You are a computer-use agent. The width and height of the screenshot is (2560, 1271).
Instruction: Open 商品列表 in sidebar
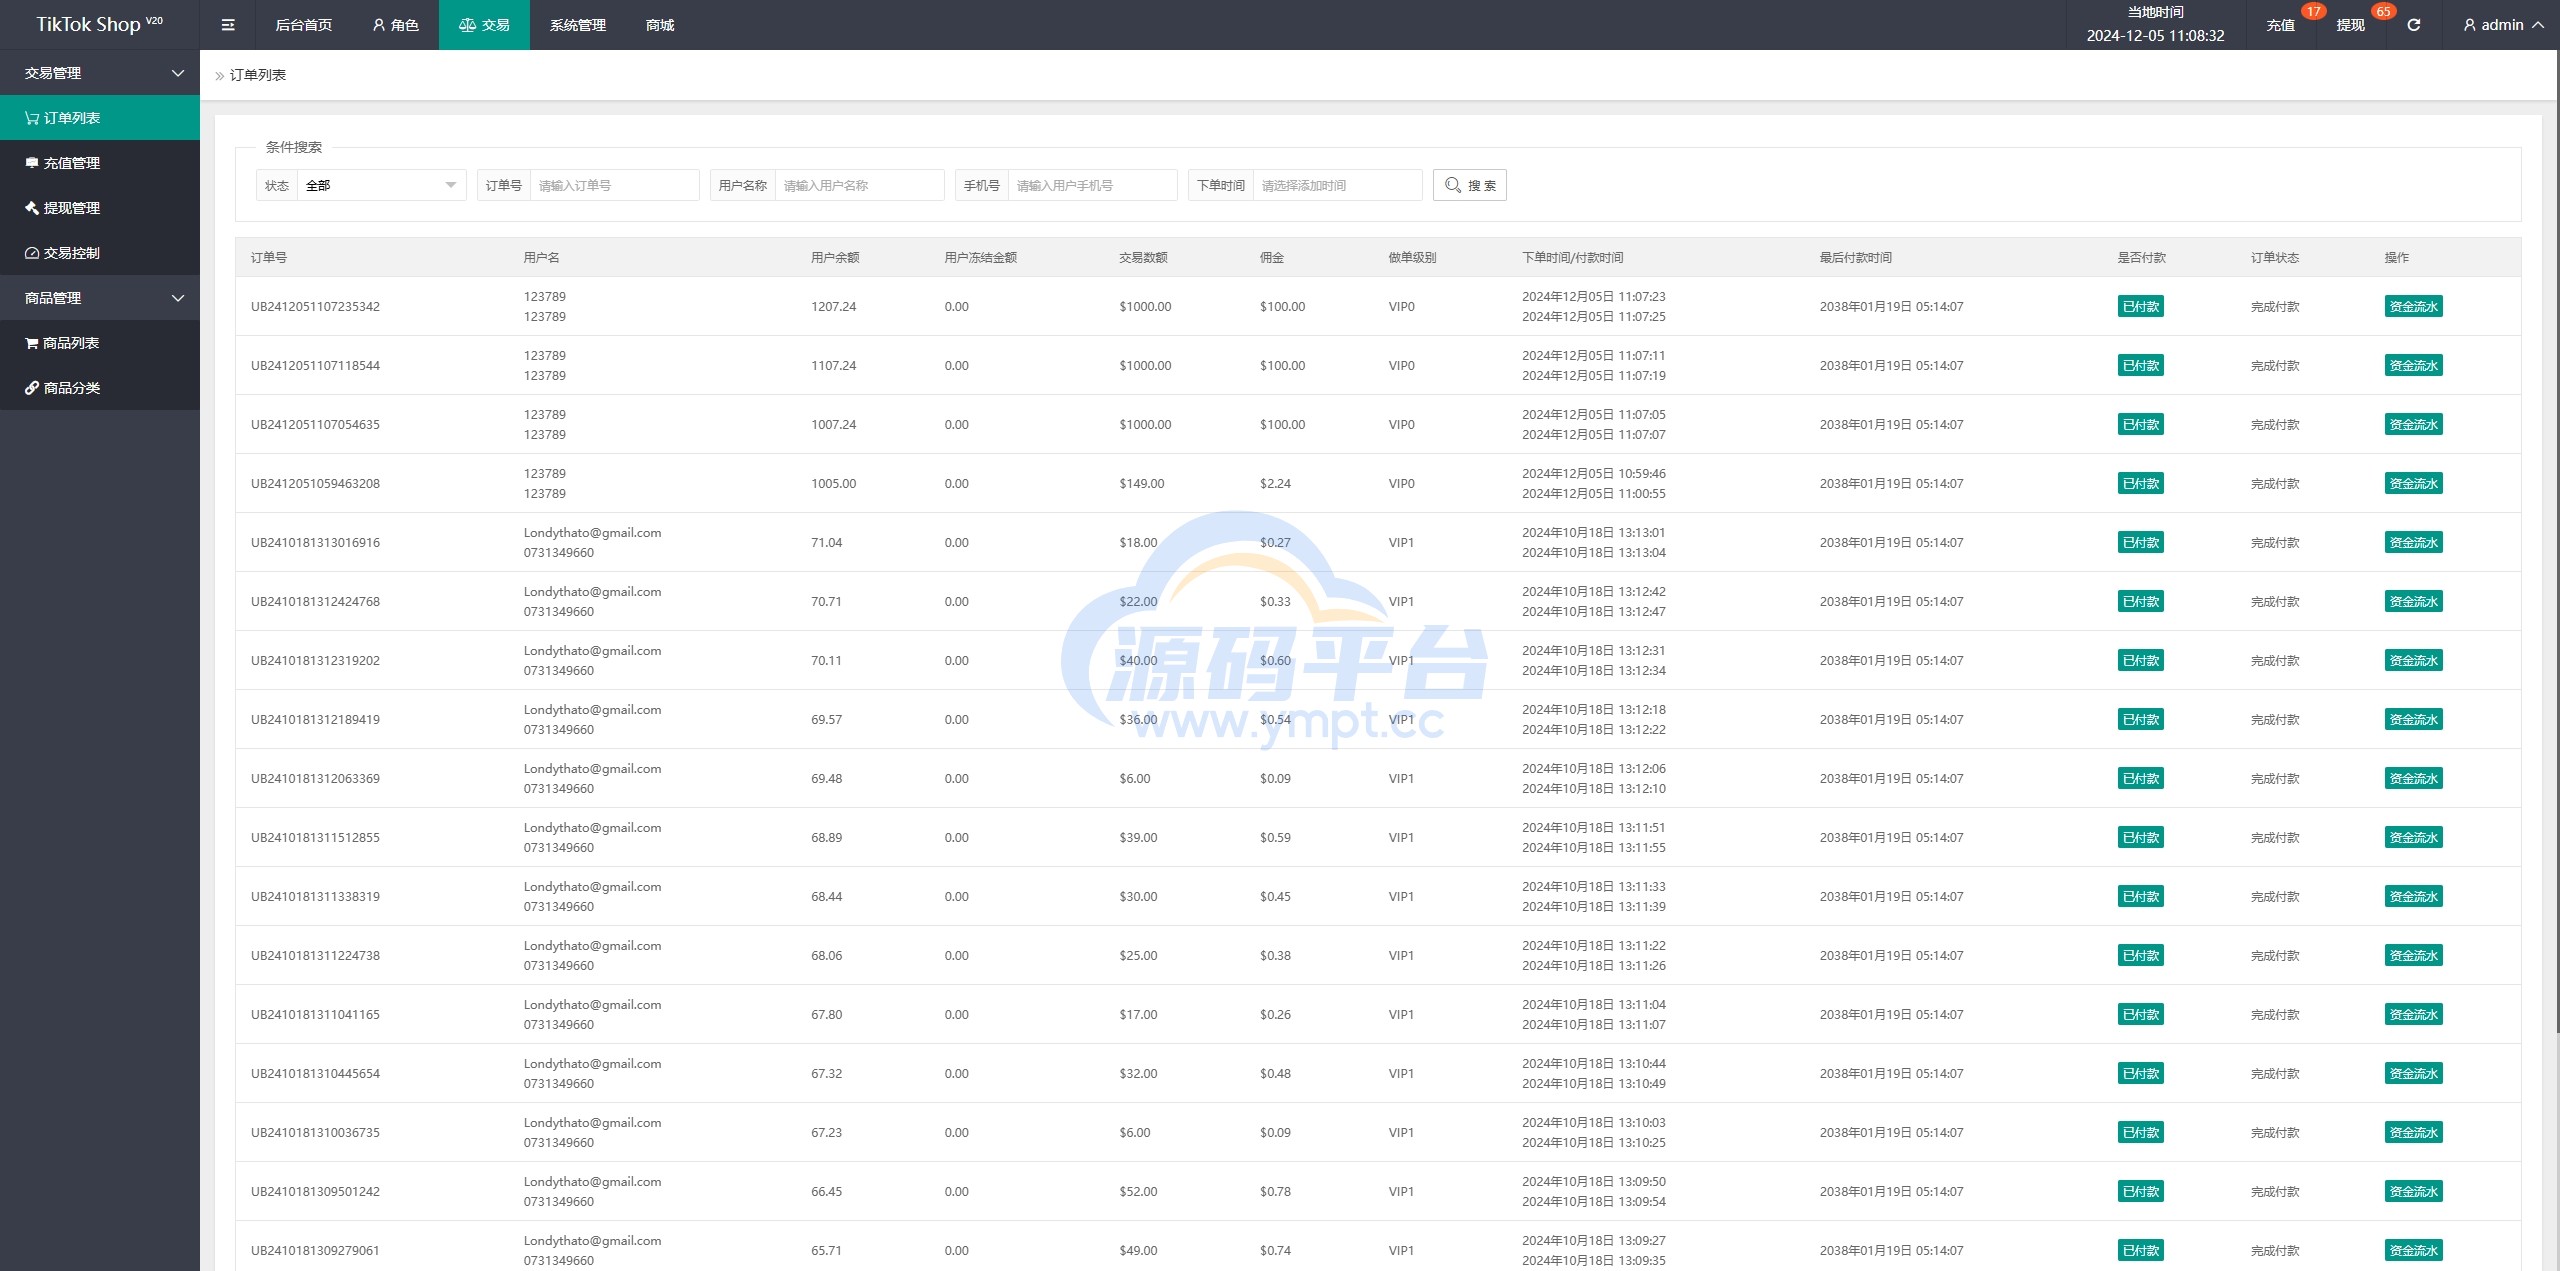100,343
